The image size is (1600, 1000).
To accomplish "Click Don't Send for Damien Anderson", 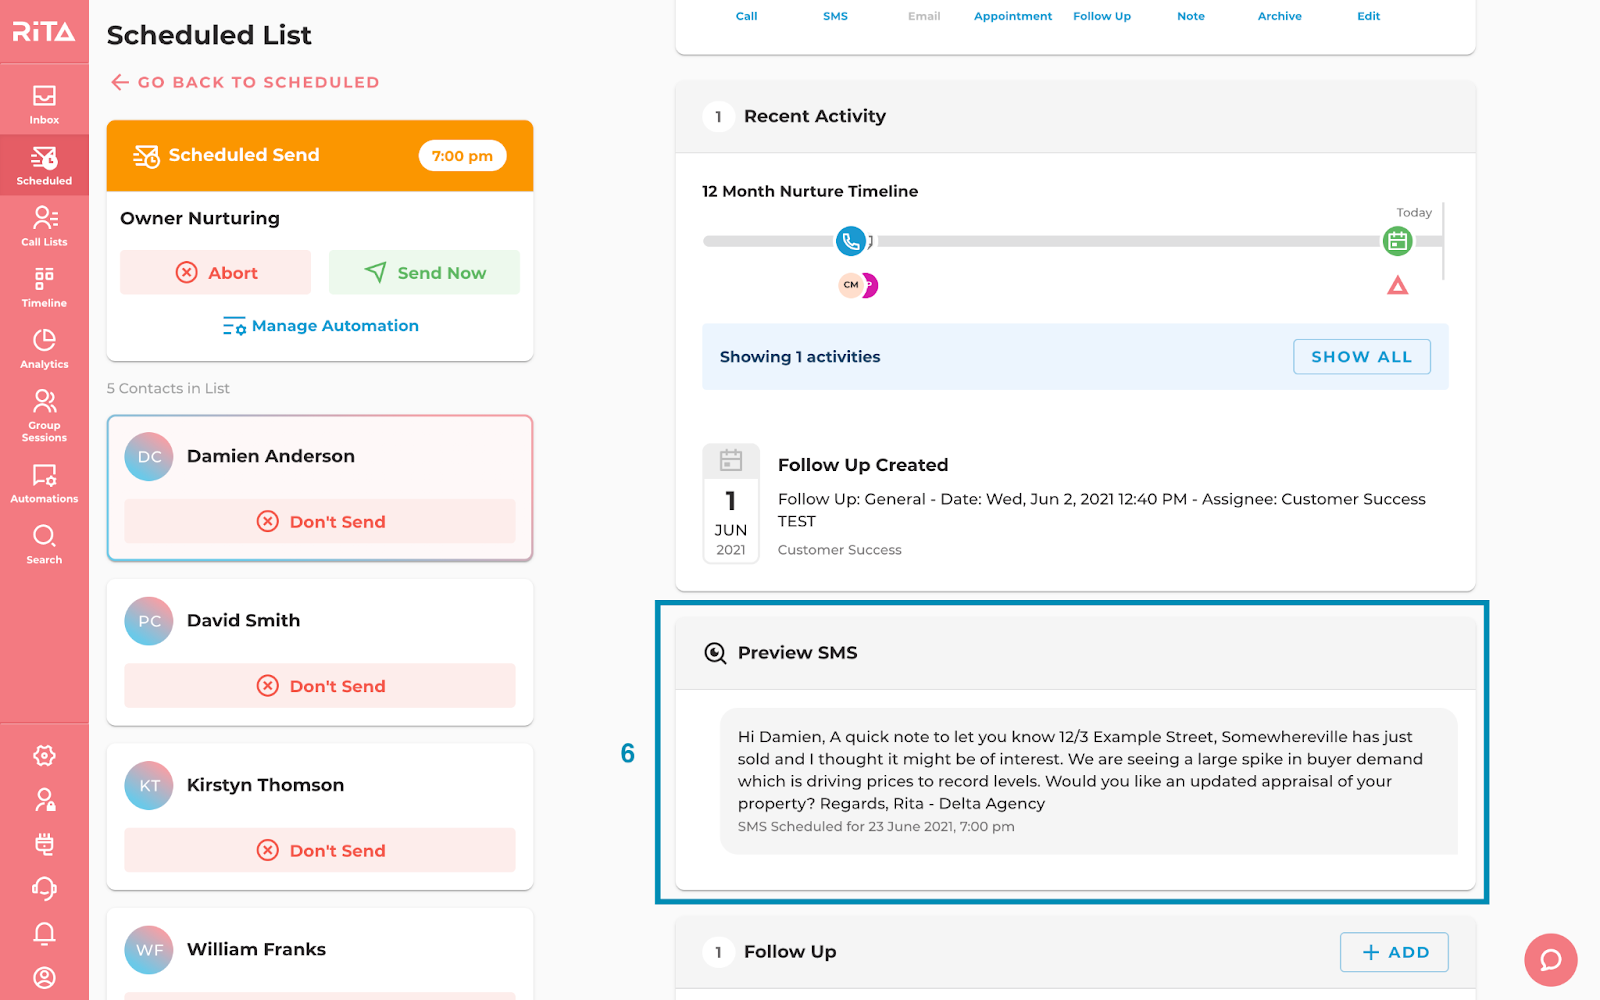I will coord(320,521).
